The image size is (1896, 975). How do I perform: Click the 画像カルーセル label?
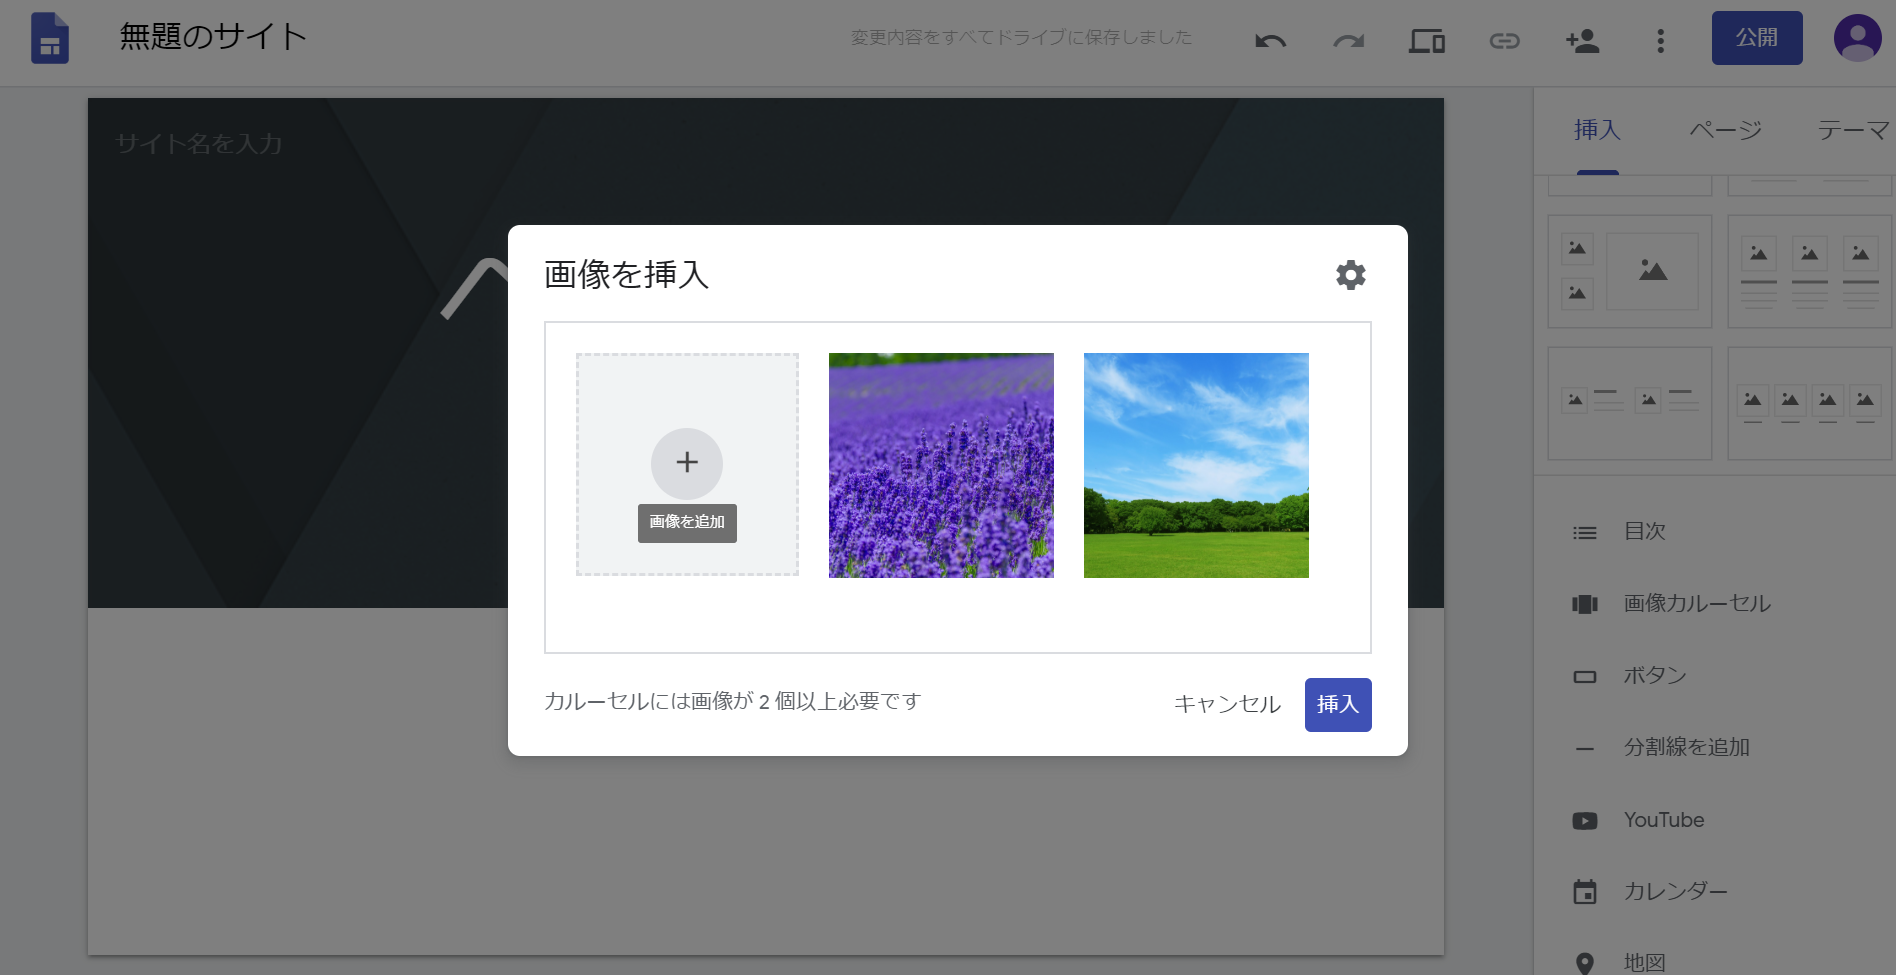(x=1697, y=603)
